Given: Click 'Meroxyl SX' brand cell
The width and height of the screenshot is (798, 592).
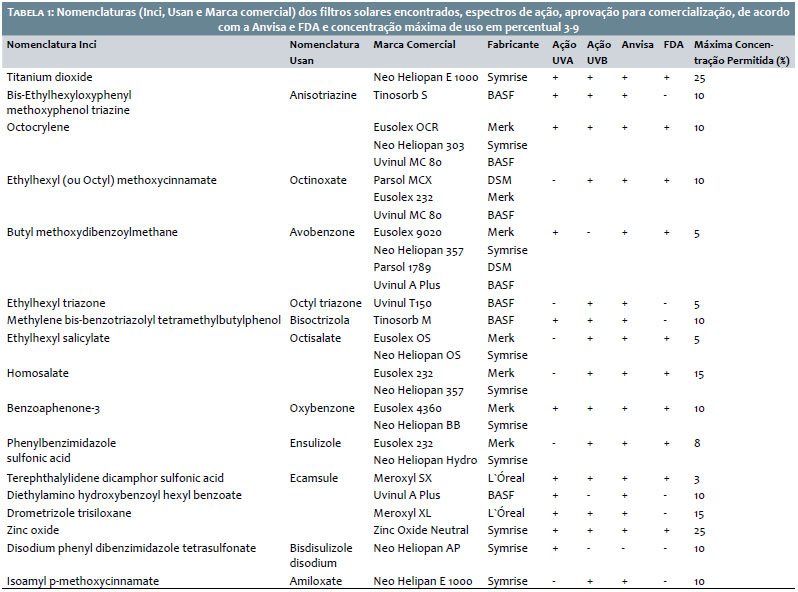Looking at the screenshot, I should coord(403,478).
